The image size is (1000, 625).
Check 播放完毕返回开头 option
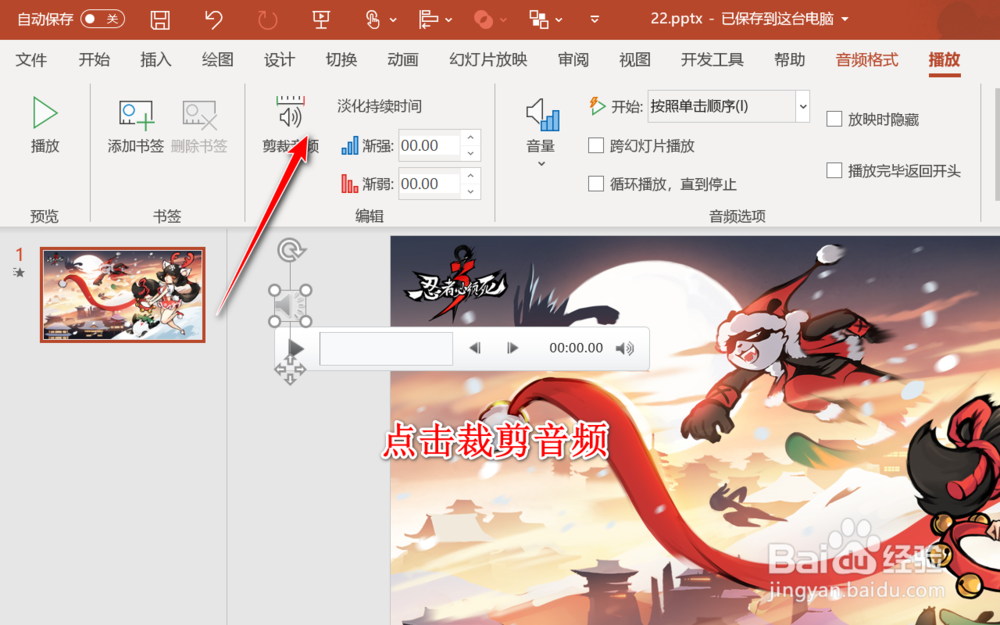(834, 170)
